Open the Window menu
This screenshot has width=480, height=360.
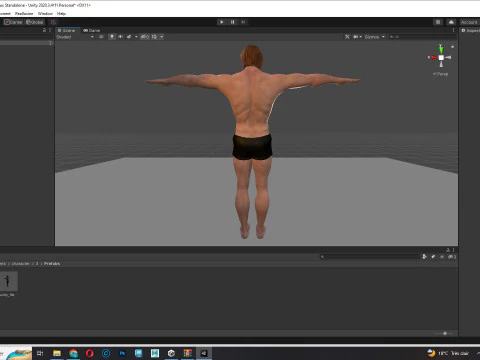[45, 14]
